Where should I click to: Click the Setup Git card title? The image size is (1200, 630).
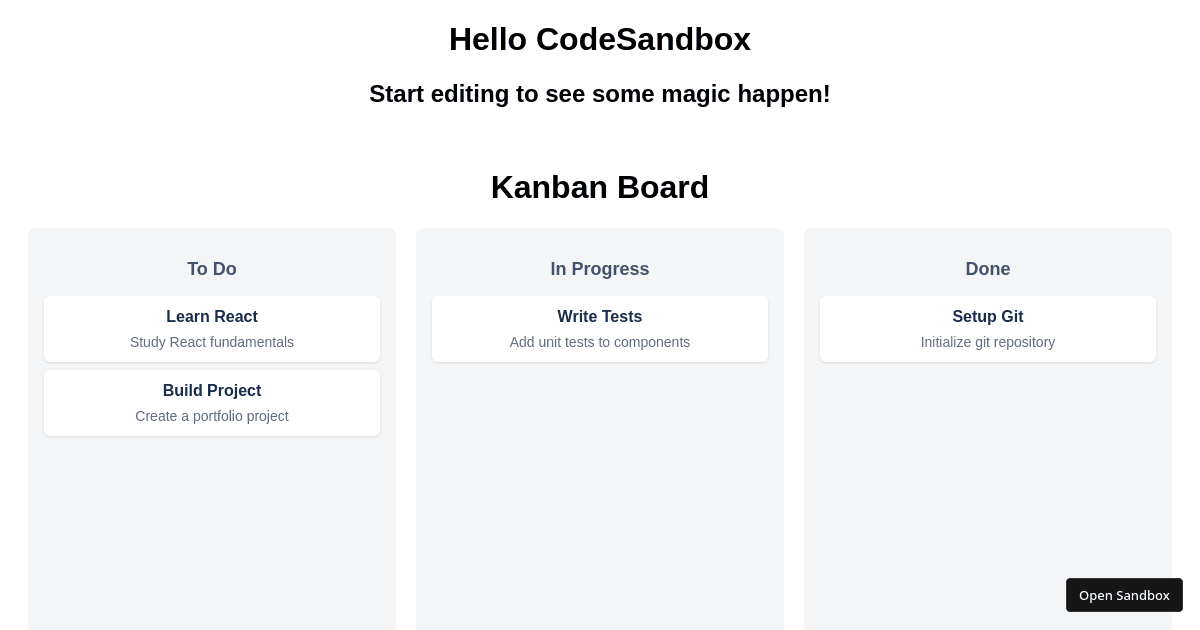(x=988, y=317)
